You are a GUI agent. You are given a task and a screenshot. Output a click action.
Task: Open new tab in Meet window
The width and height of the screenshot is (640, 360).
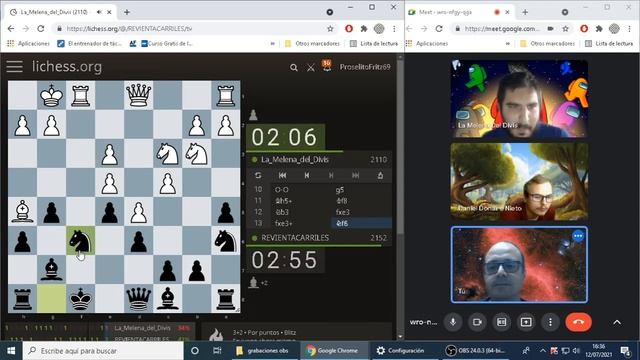(525, 12)
